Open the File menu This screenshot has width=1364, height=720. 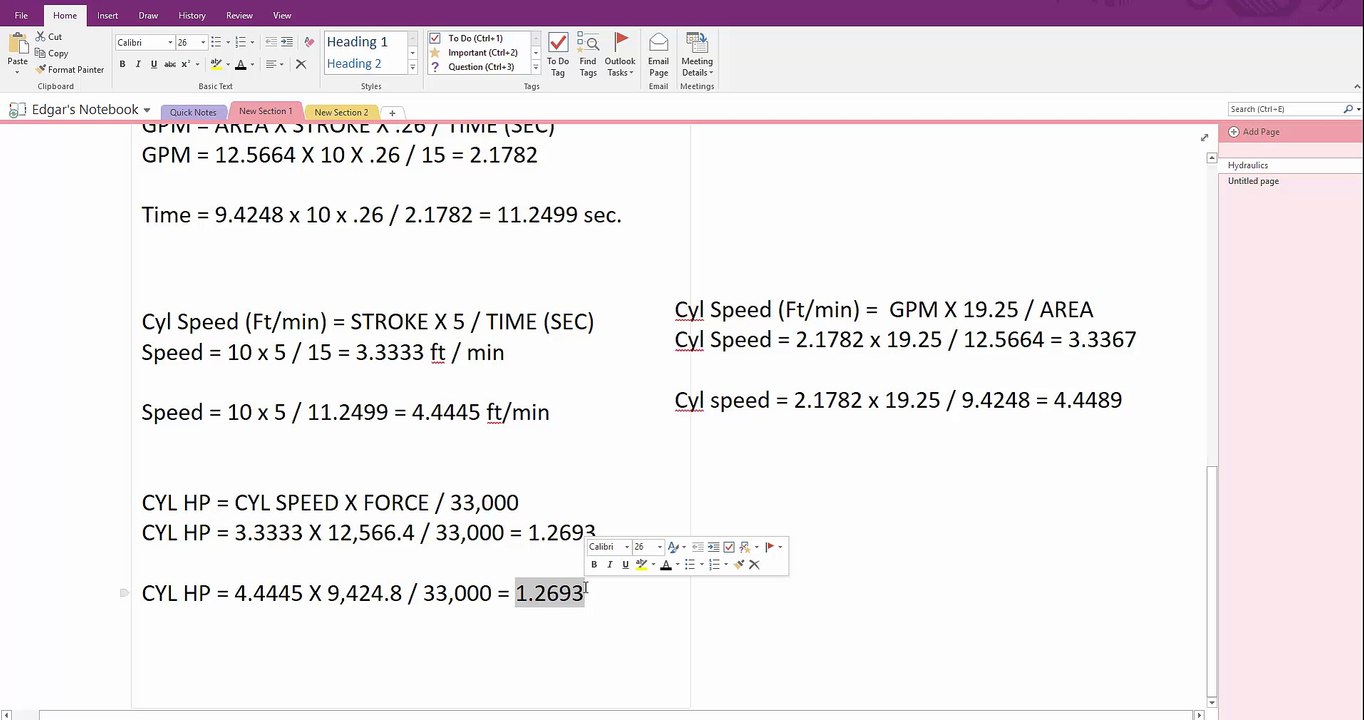[21, 15]
